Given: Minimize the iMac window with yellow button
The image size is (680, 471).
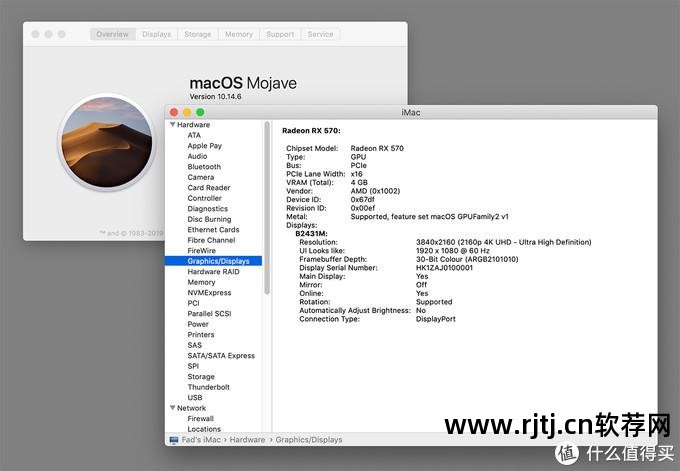Looking at the screenshot, I should pyautogui.click(x=187, y=112).
